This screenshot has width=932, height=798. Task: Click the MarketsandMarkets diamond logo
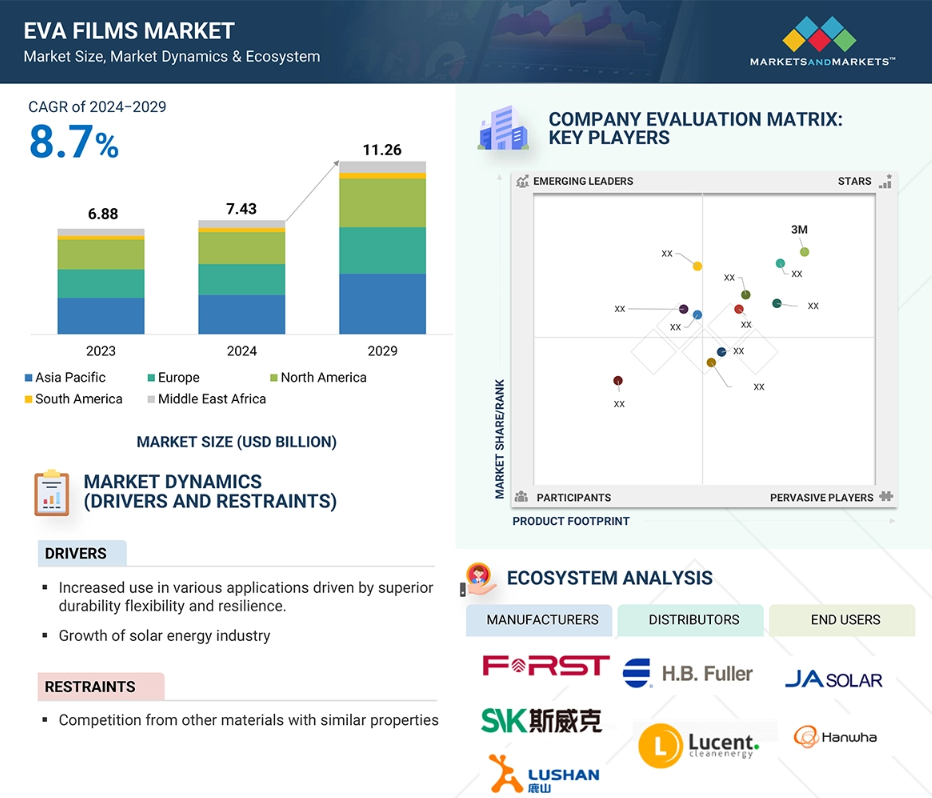(x=819, y=33)
